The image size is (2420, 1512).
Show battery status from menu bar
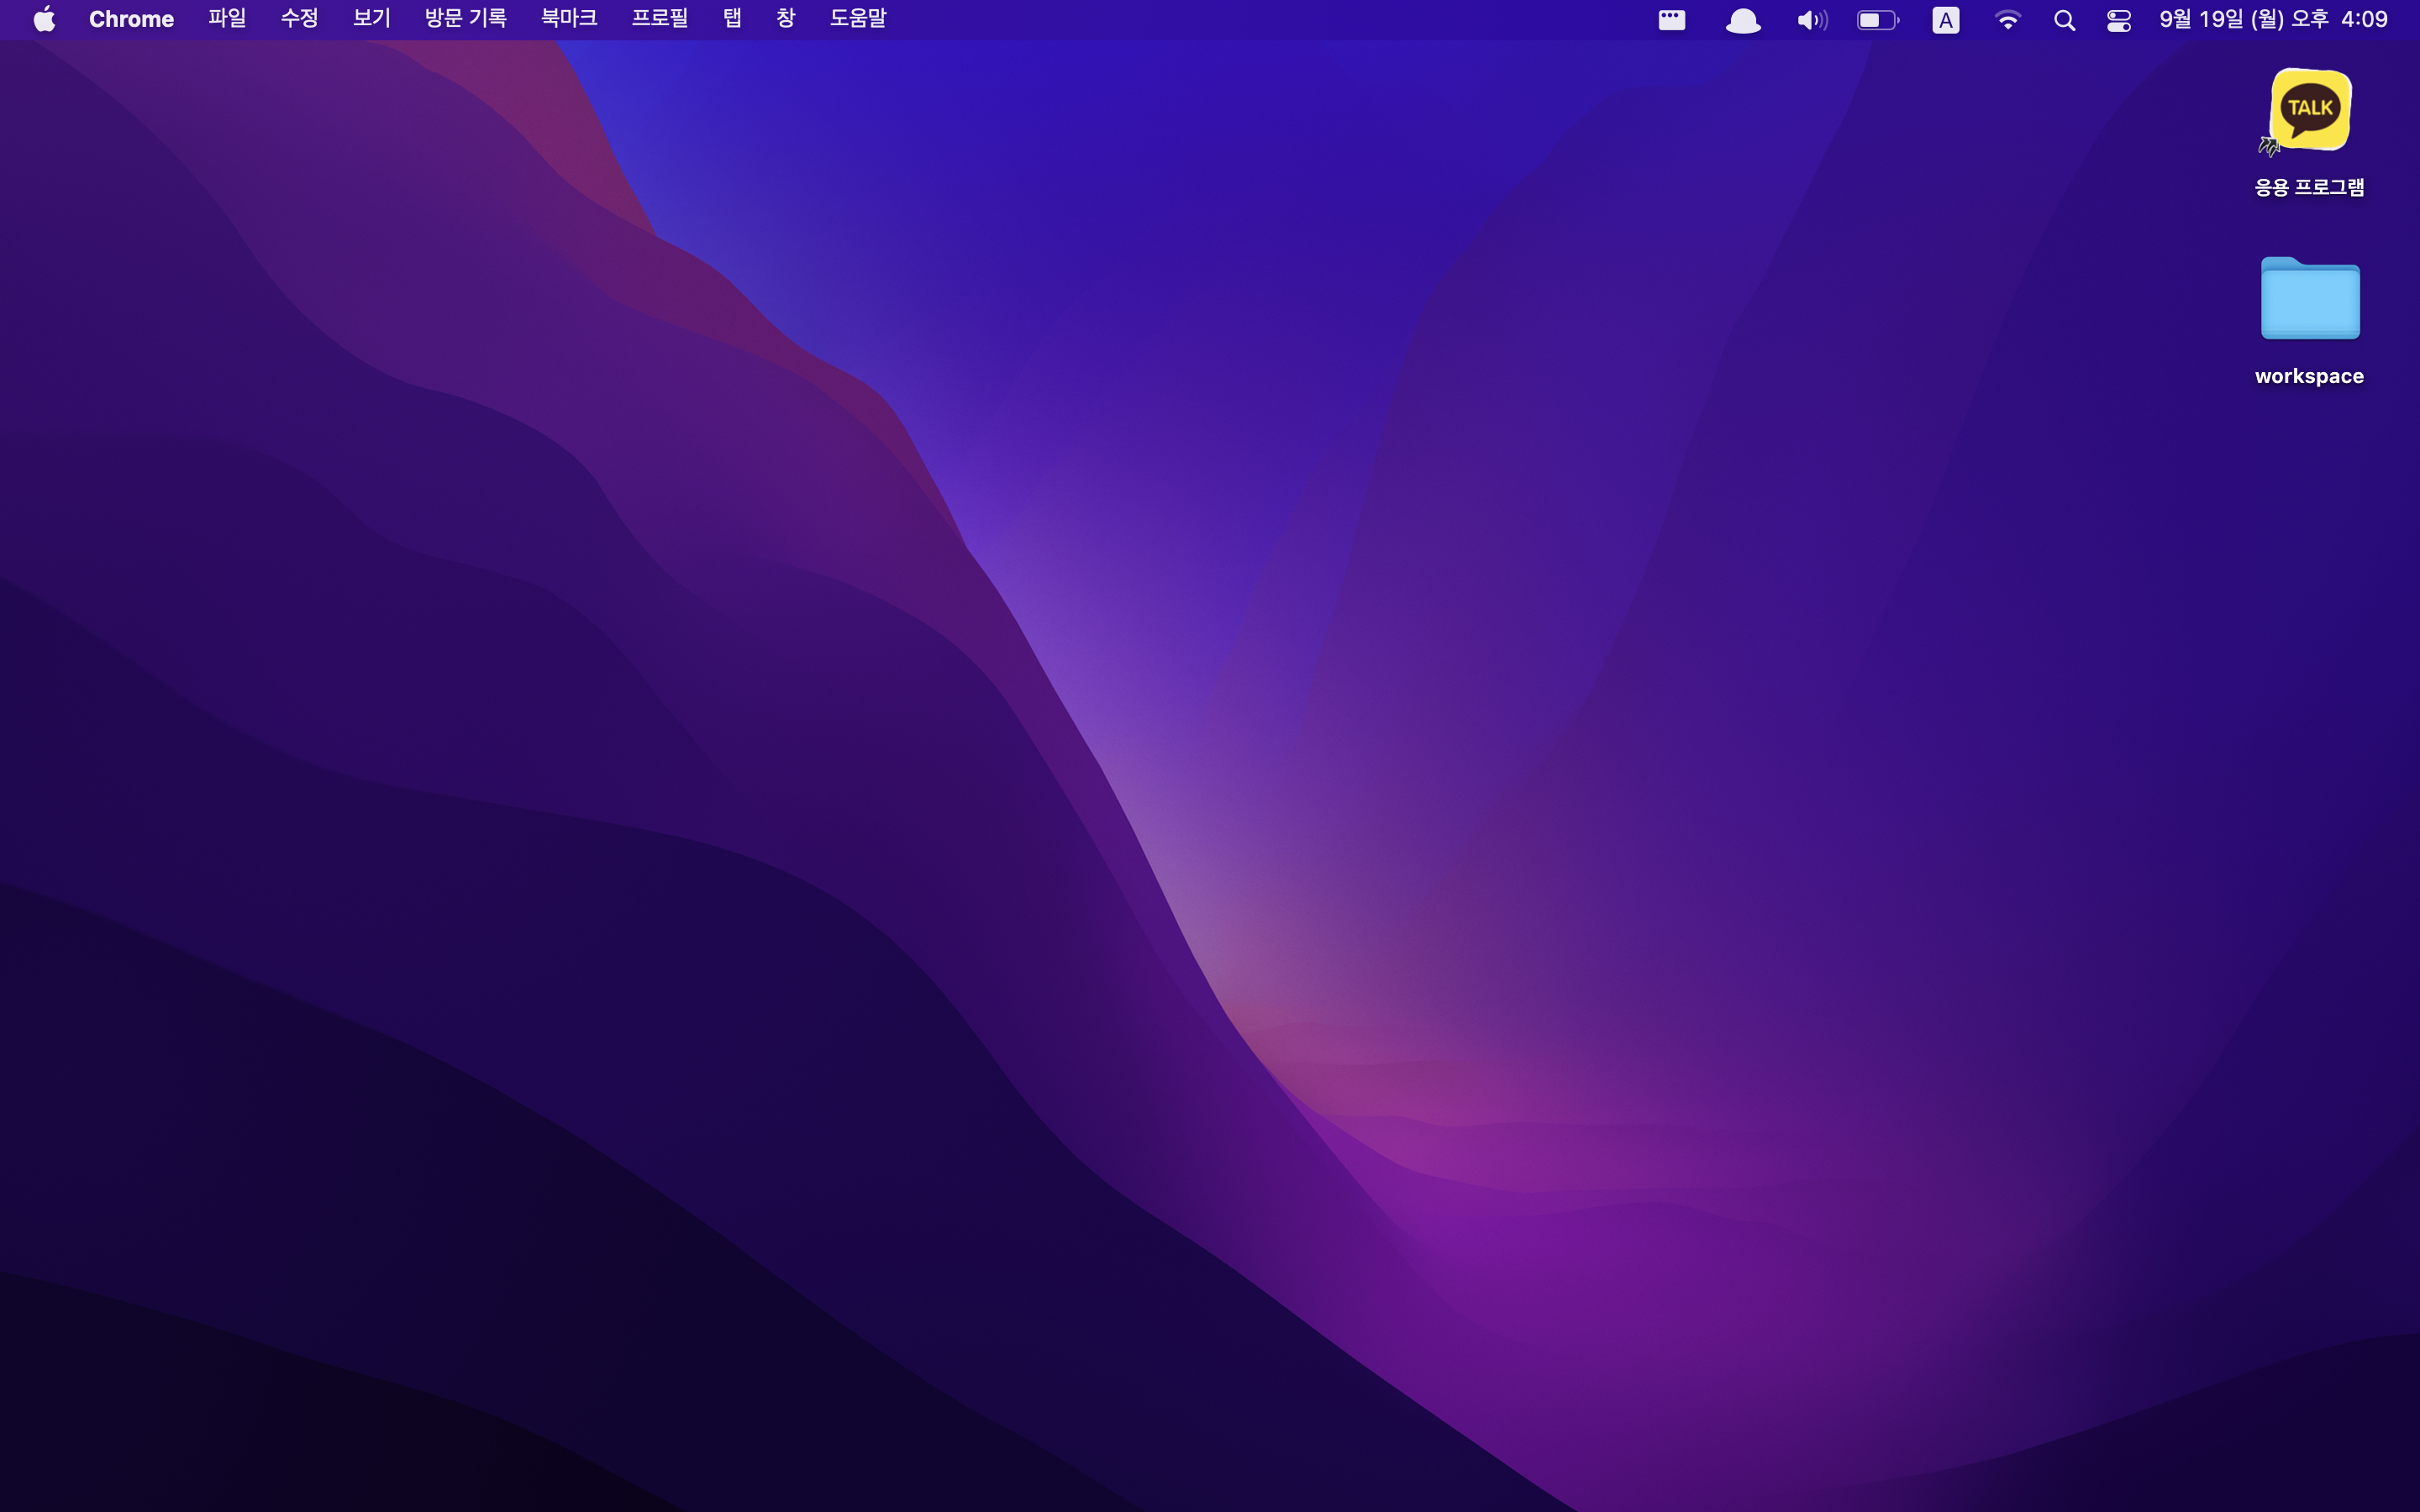point(1877,20)
